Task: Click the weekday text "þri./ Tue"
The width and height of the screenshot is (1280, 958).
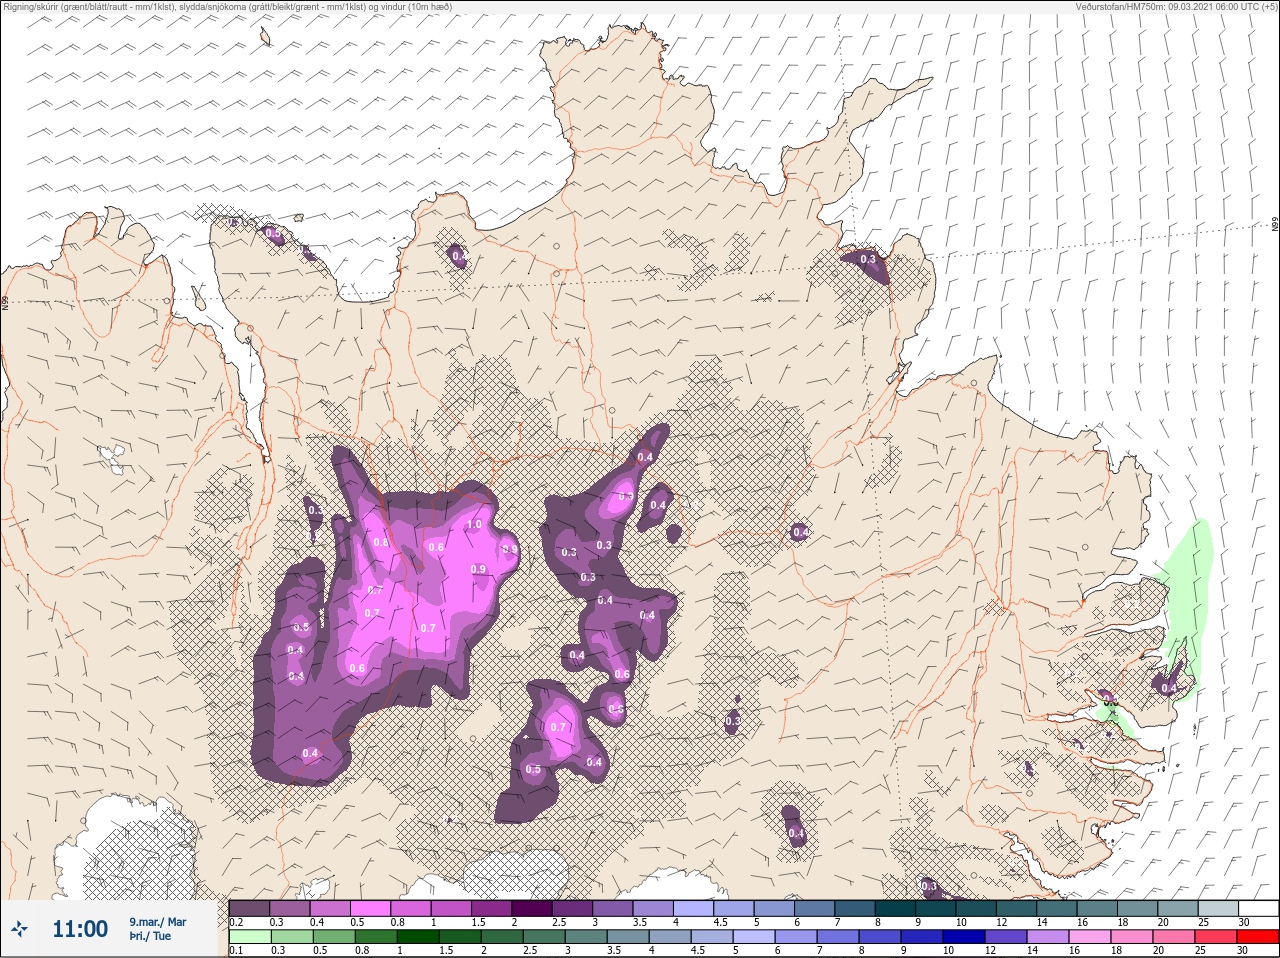Action: [150, 936]
